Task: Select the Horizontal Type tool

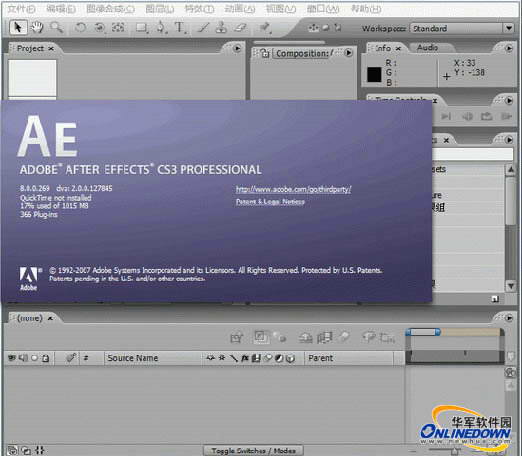Action: pyautogui.click(x=180, y=27)
